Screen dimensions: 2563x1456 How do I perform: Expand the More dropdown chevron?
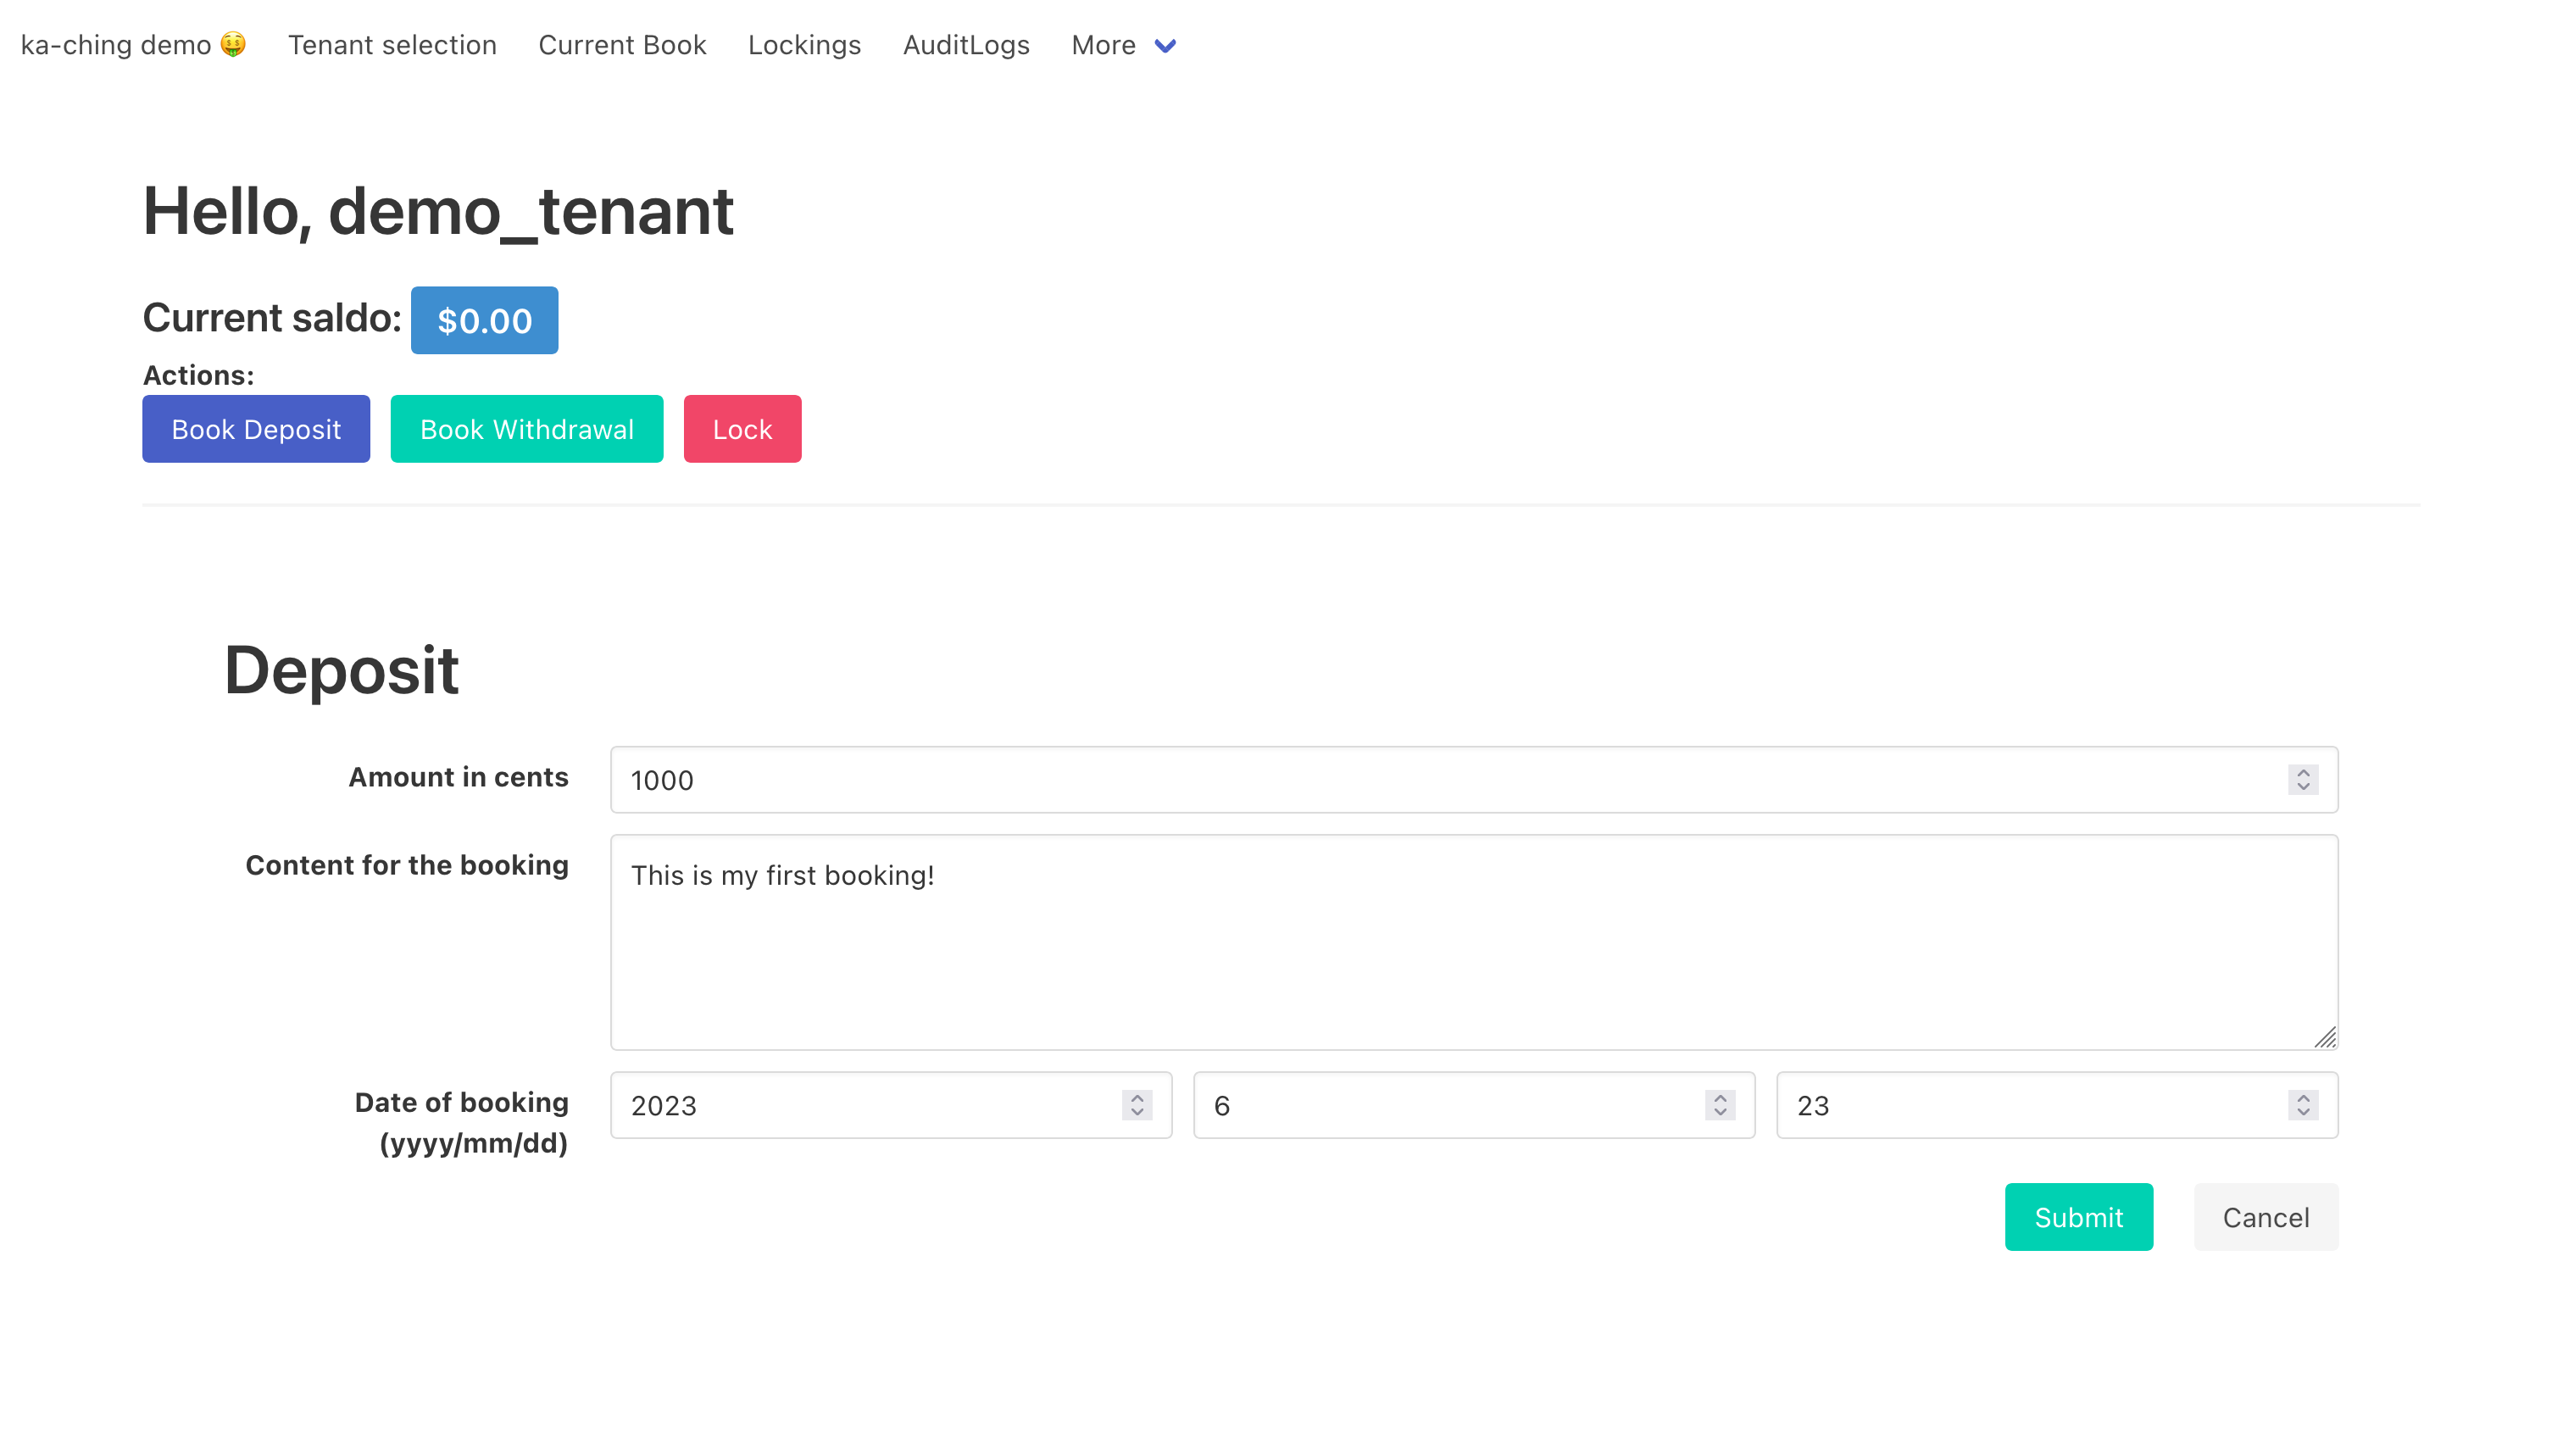1164,46
